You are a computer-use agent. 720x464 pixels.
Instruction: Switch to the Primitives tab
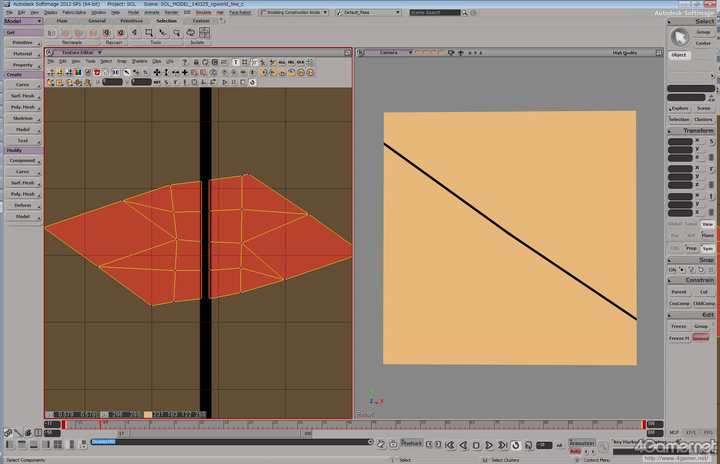point(131,20)
